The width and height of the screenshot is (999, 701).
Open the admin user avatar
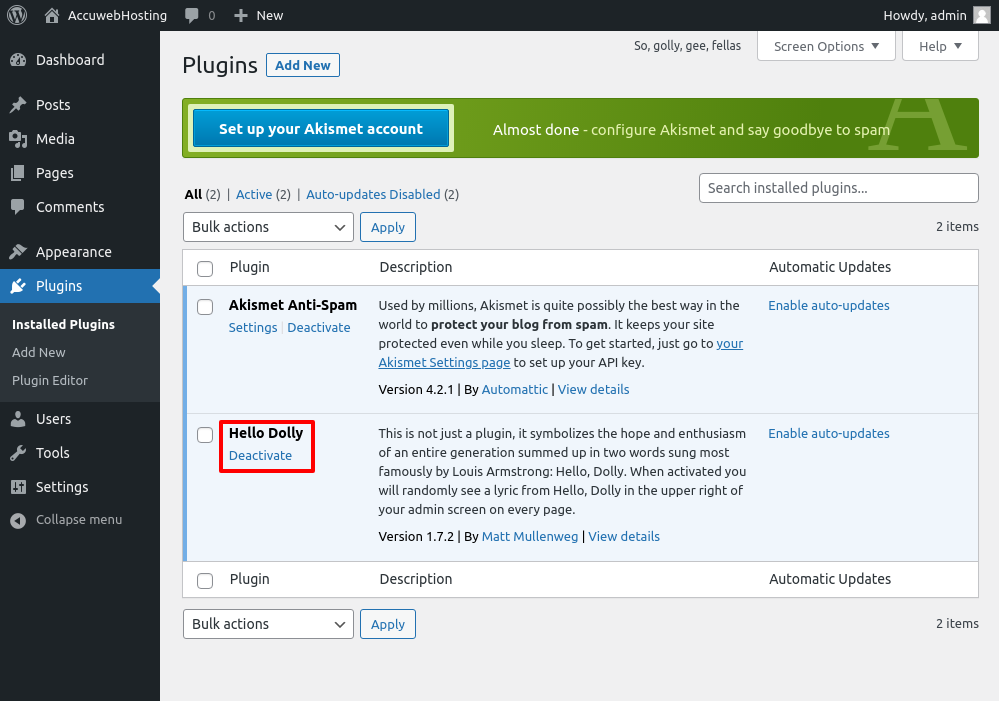pos(982,15)
